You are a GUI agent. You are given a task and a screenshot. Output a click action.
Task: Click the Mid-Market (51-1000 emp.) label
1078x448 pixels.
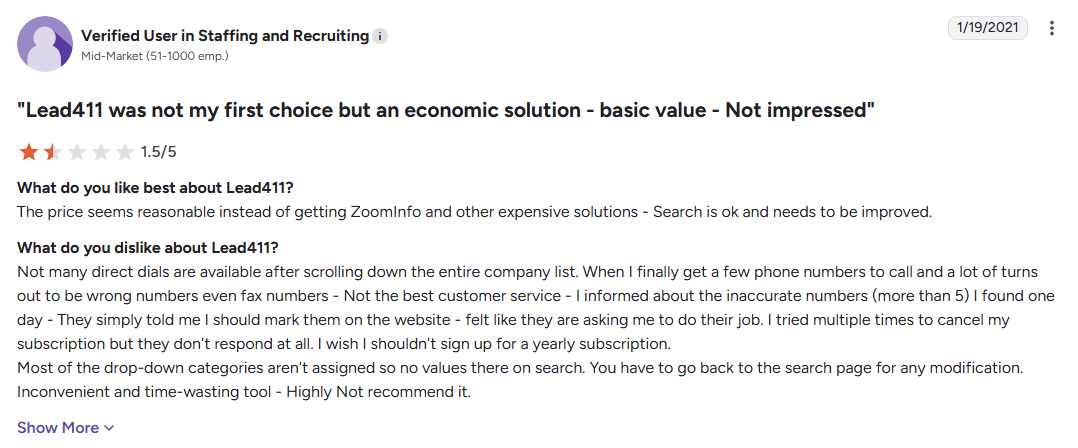155,56
